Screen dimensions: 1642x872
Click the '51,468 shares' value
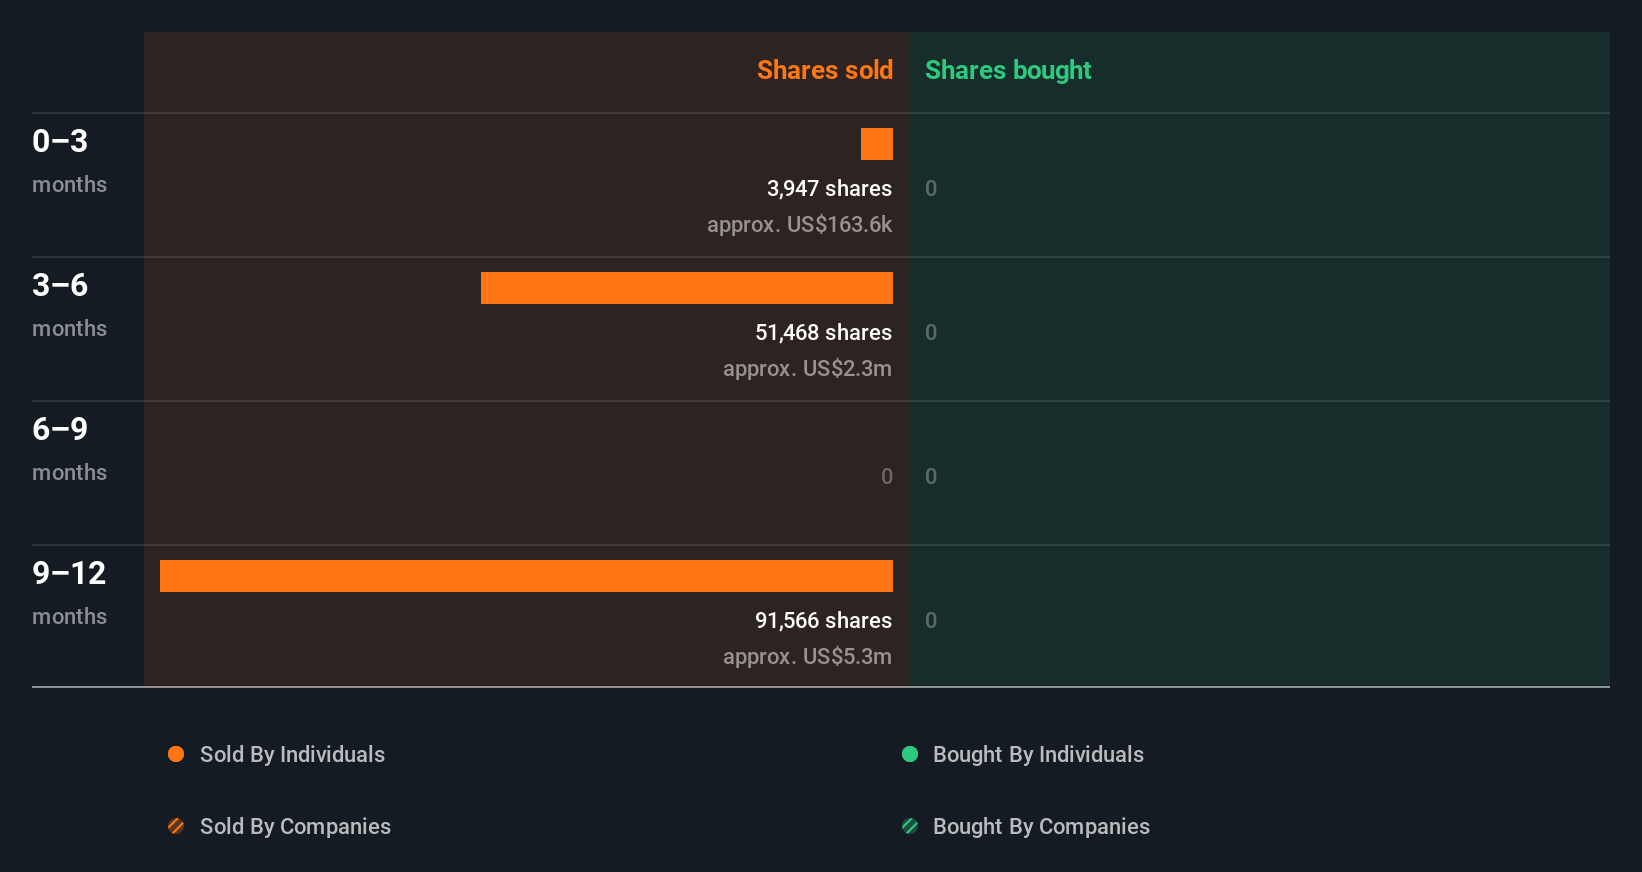[x=823, y=332]
